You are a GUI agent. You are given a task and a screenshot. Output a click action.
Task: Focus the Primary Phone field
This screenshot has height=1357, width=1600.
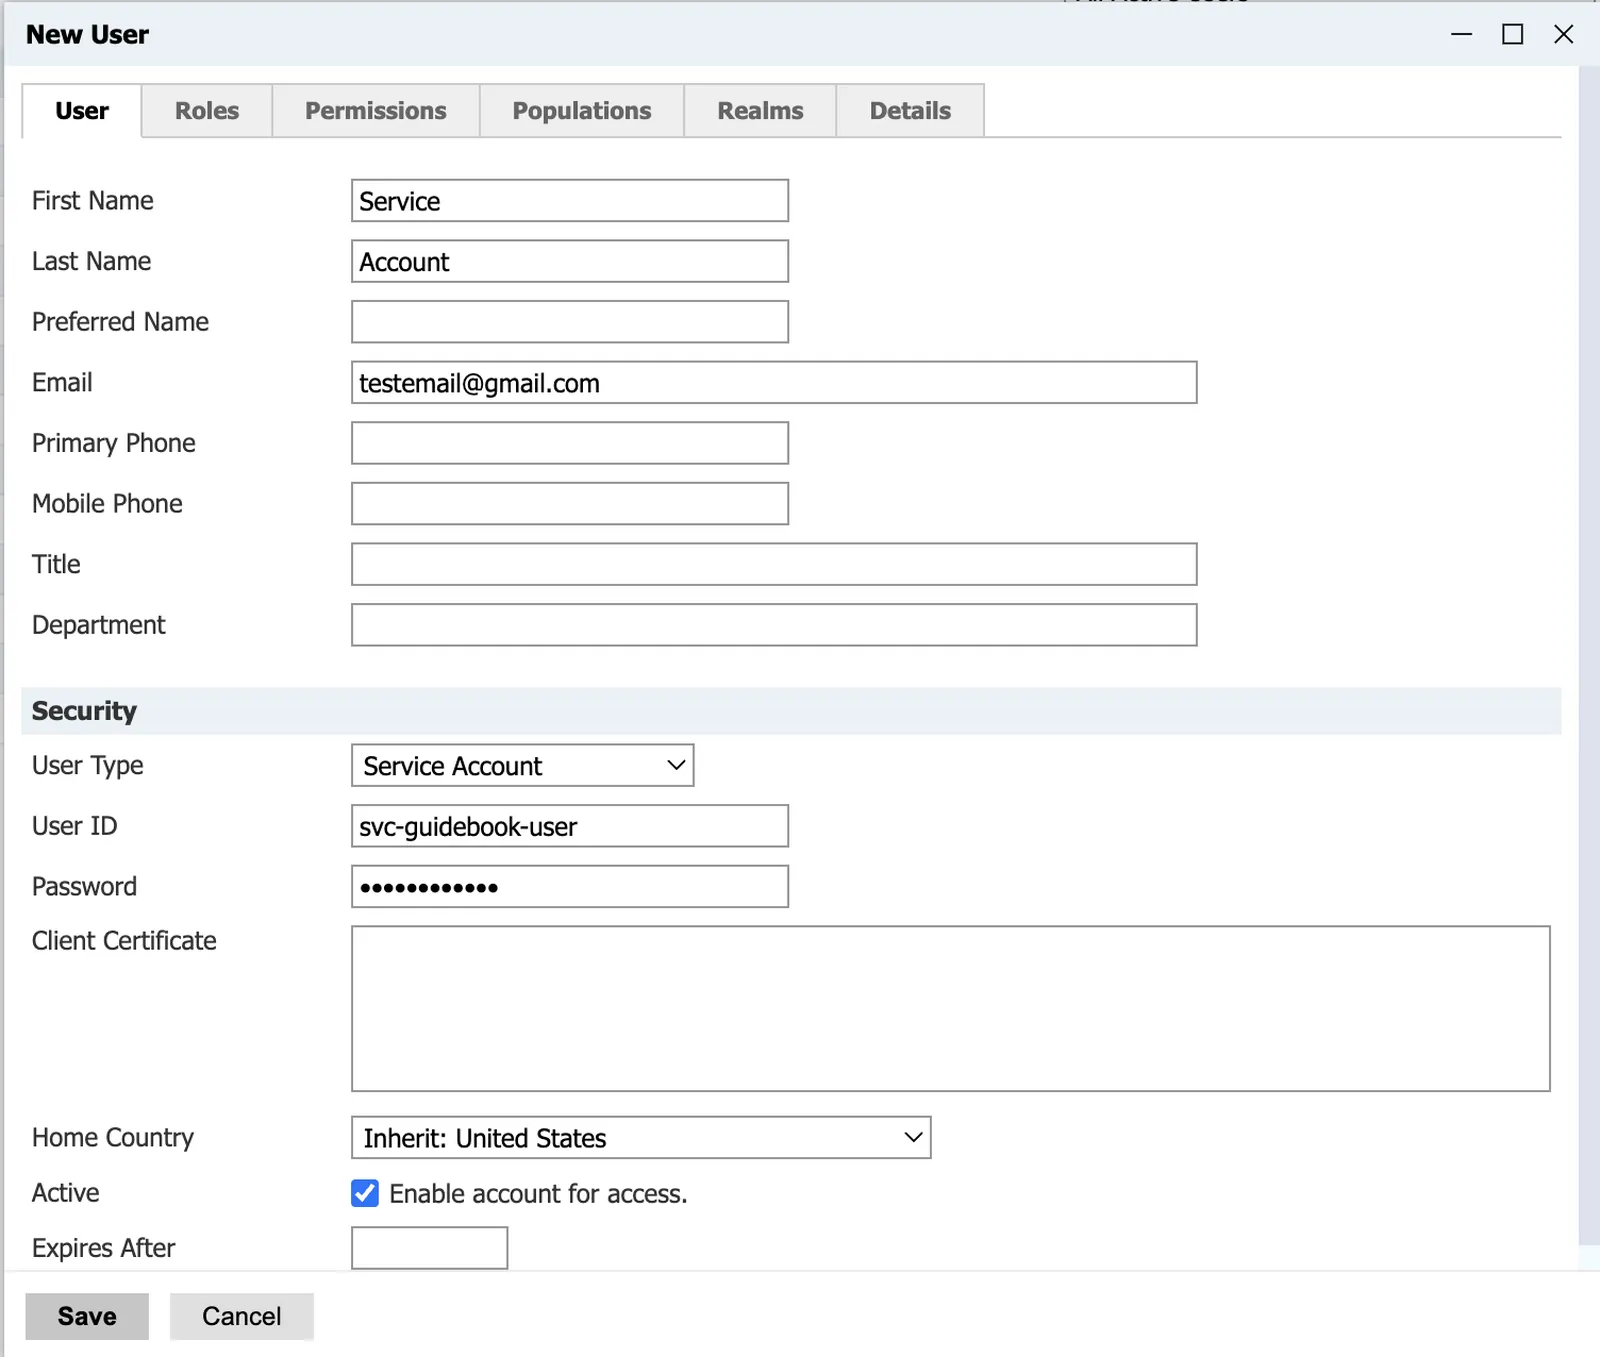(570, 443)
